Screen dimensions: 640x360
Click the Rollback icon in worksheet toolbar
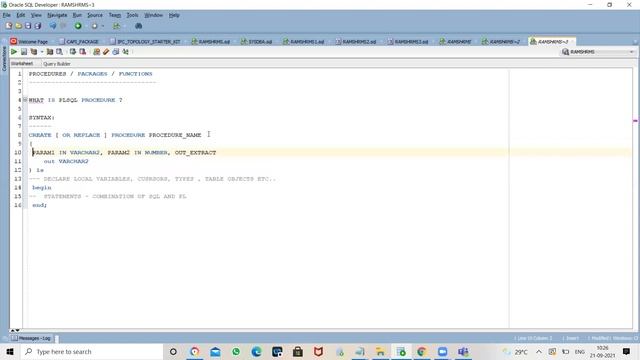[x=82, y=52]
